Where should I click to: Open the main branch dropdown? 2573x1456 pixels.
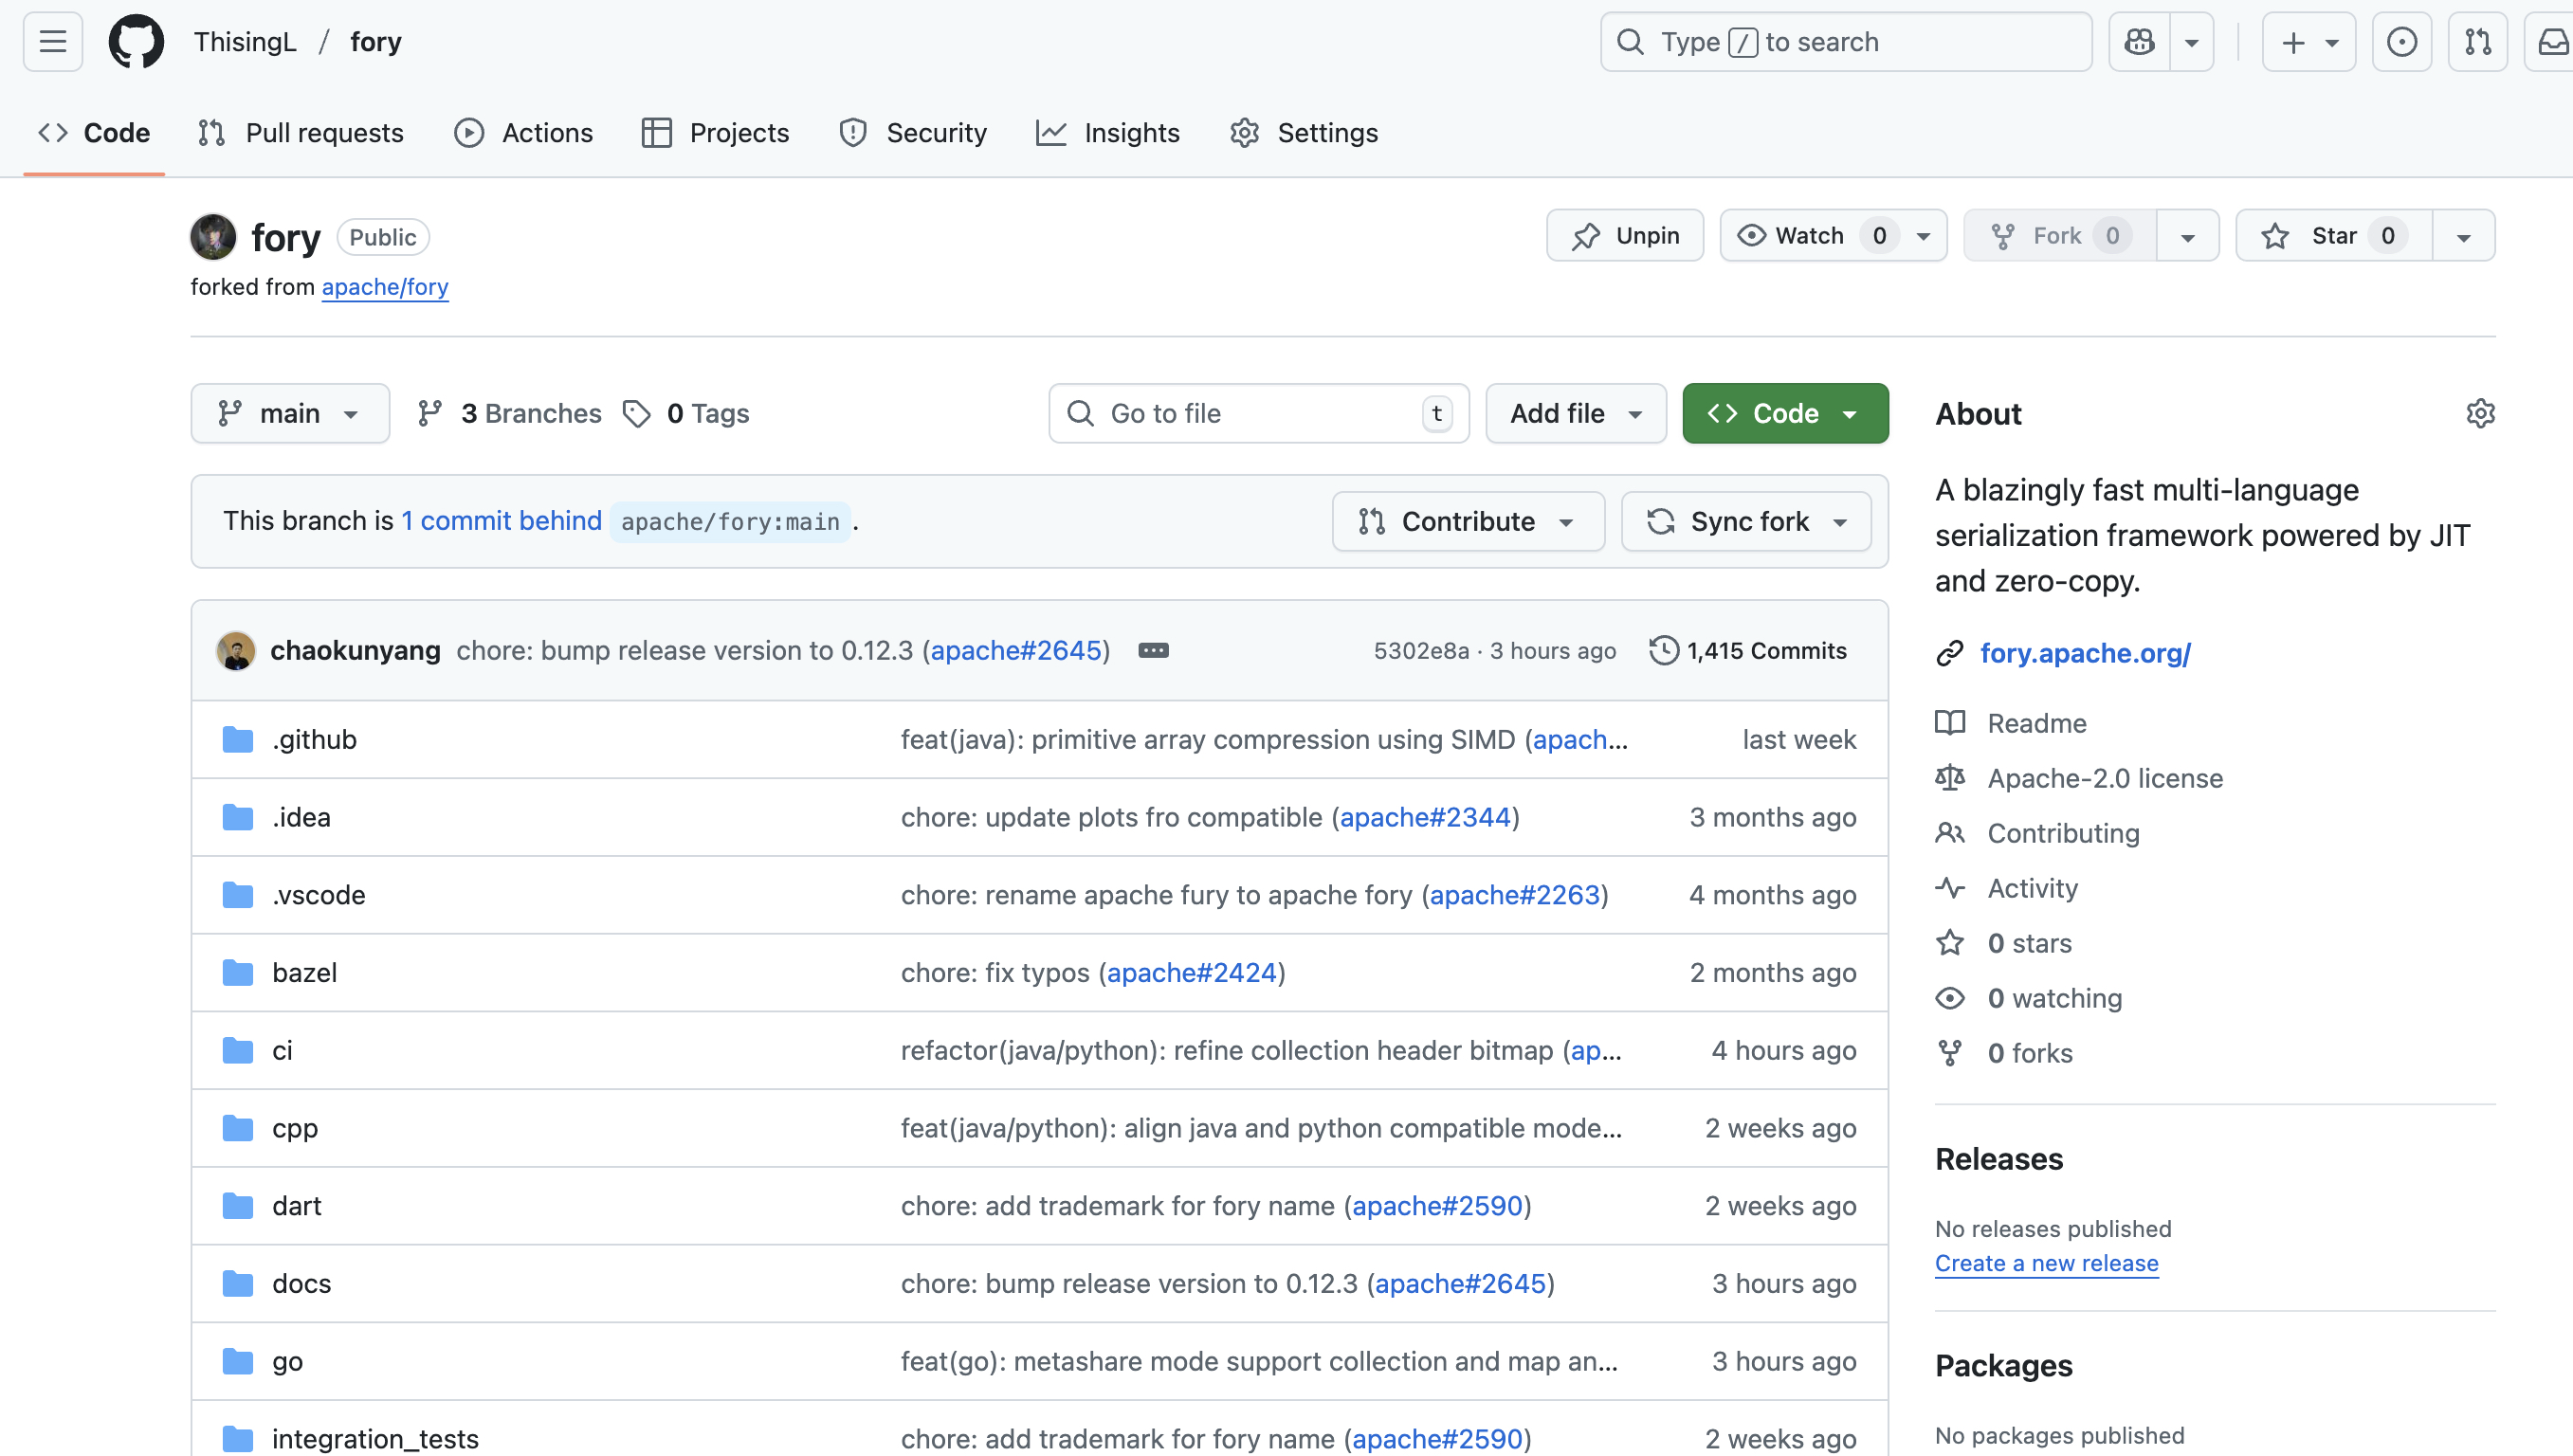290,414
